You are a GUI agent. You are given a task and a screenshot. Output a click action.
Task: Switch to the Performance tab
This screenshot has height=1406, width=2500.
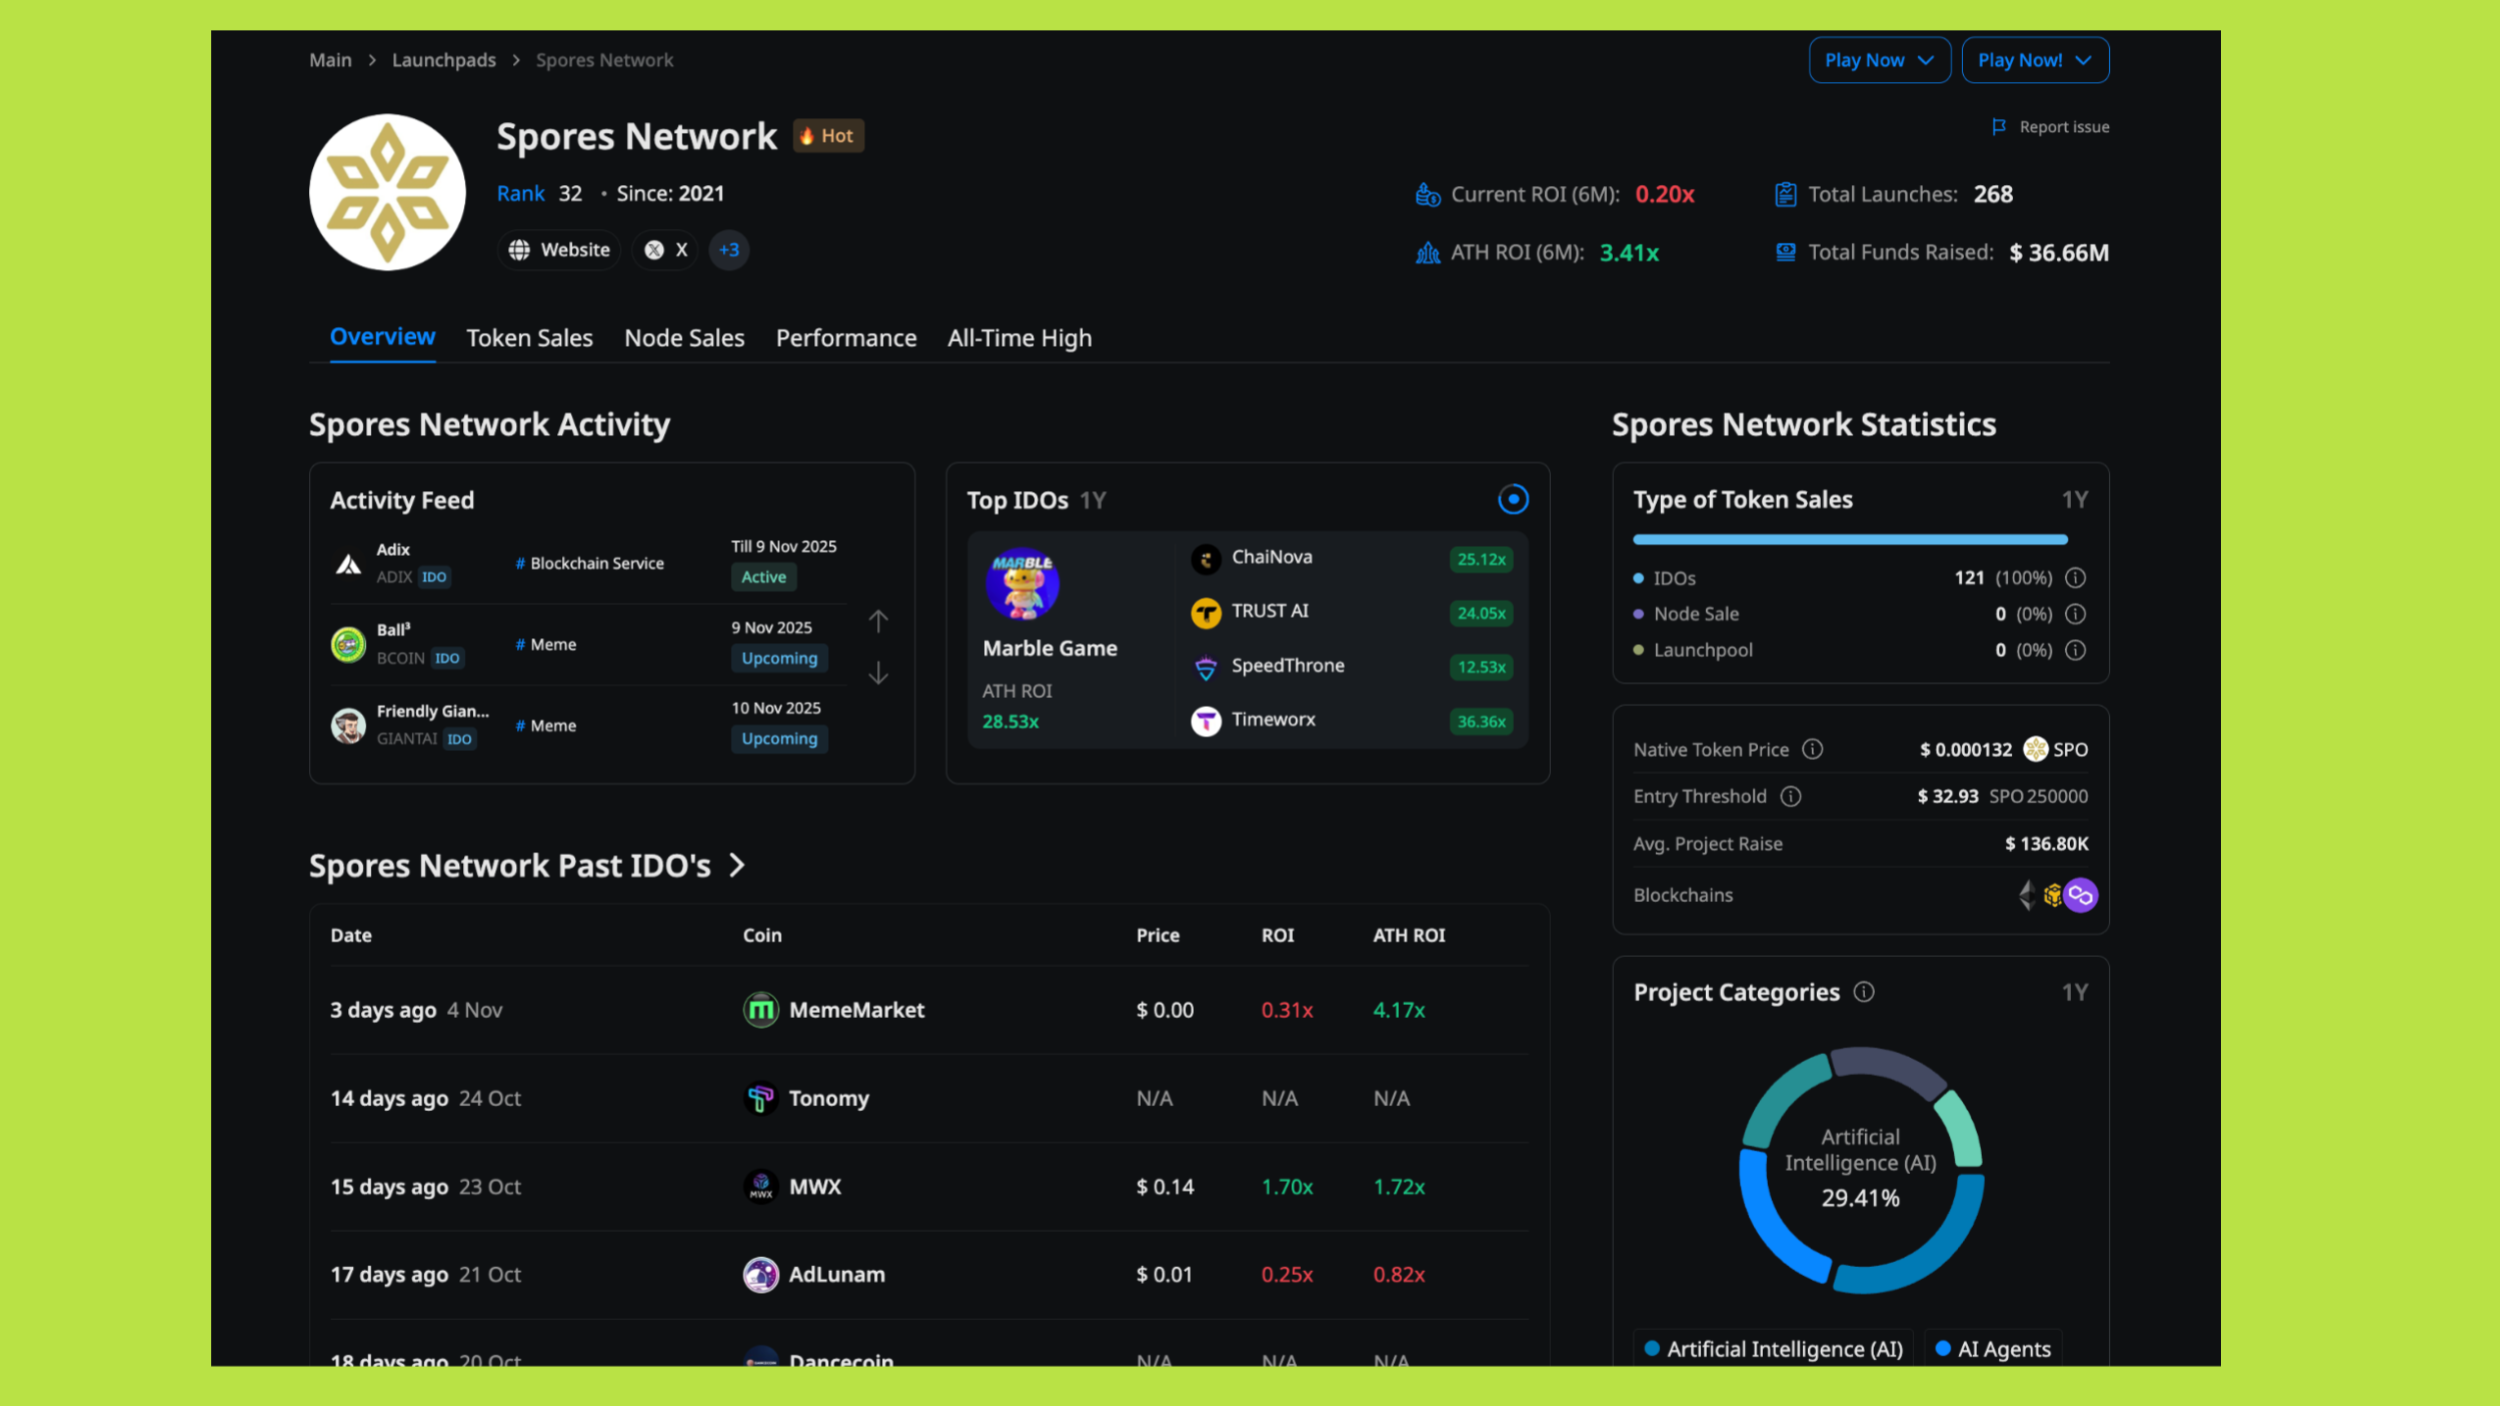845,337
